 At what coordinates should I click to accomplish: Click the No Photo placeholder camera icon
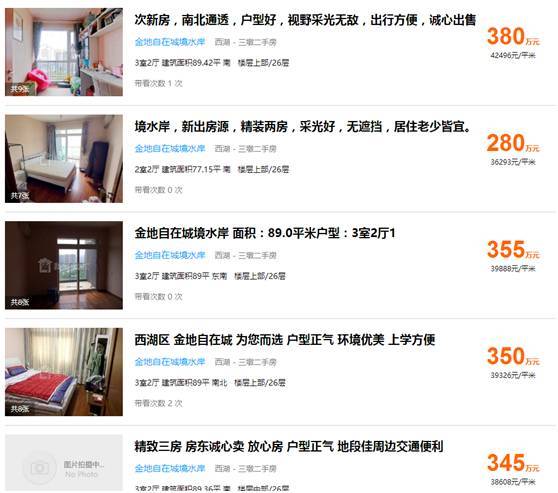[x=39, y=467]
